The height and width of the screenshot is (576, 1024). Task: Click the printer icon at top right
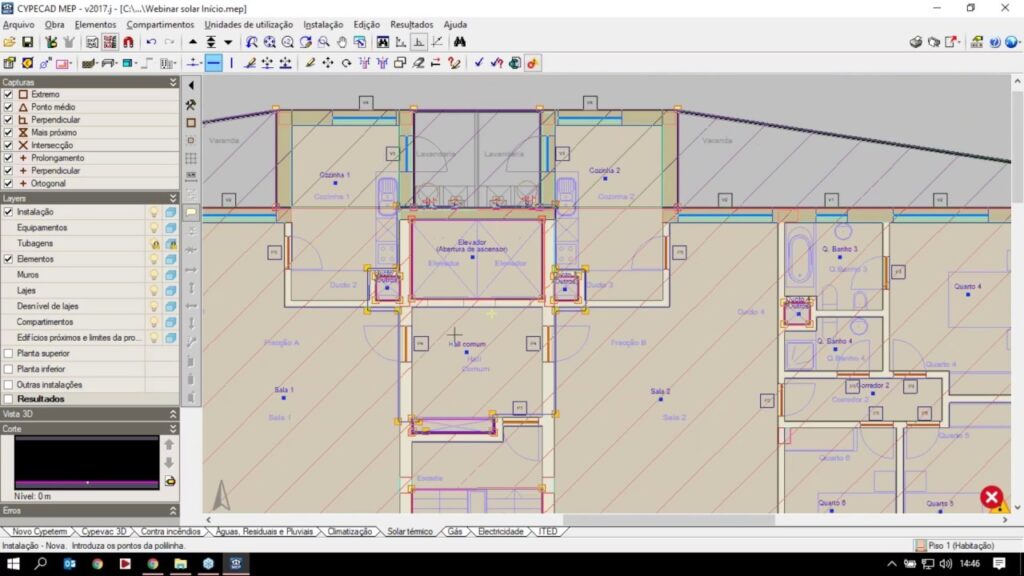point(915,42)
